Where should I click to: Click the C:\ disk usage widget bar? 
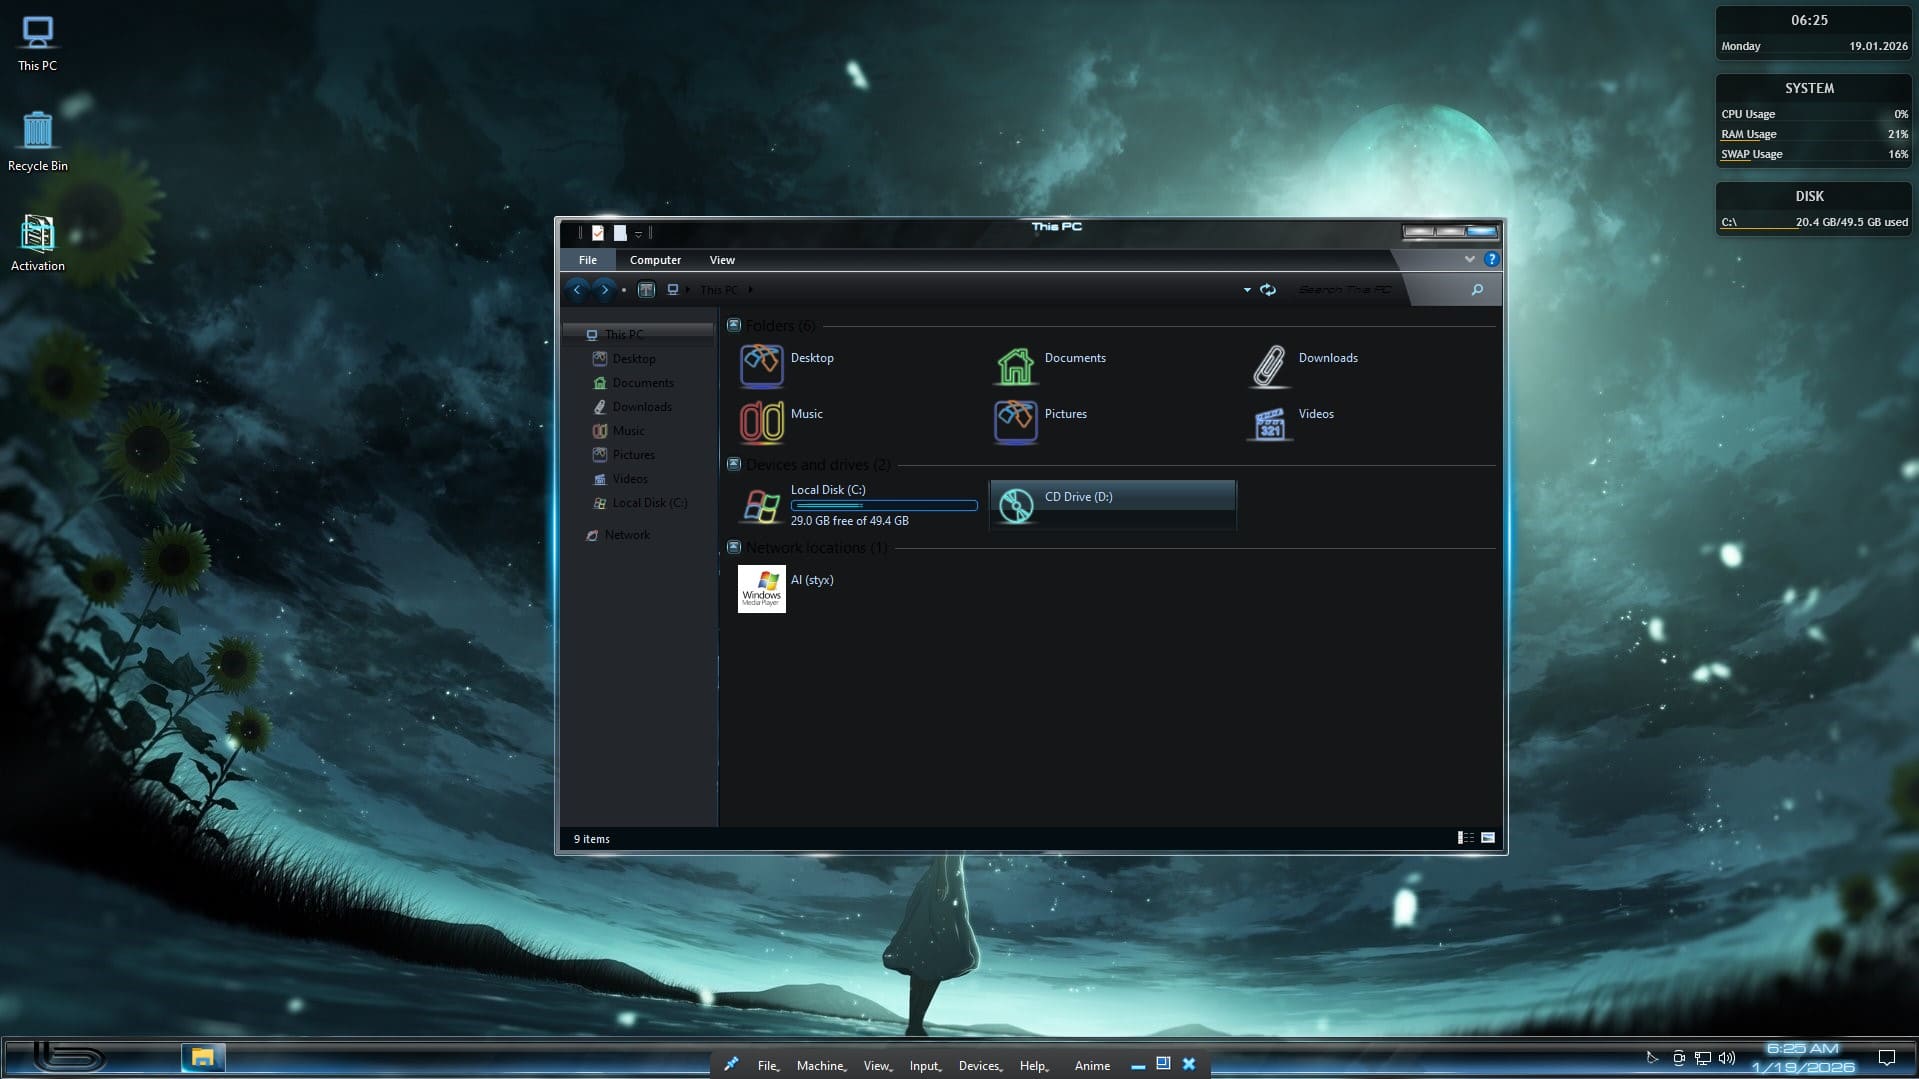pyautogui.click(x=1814, y=223)
